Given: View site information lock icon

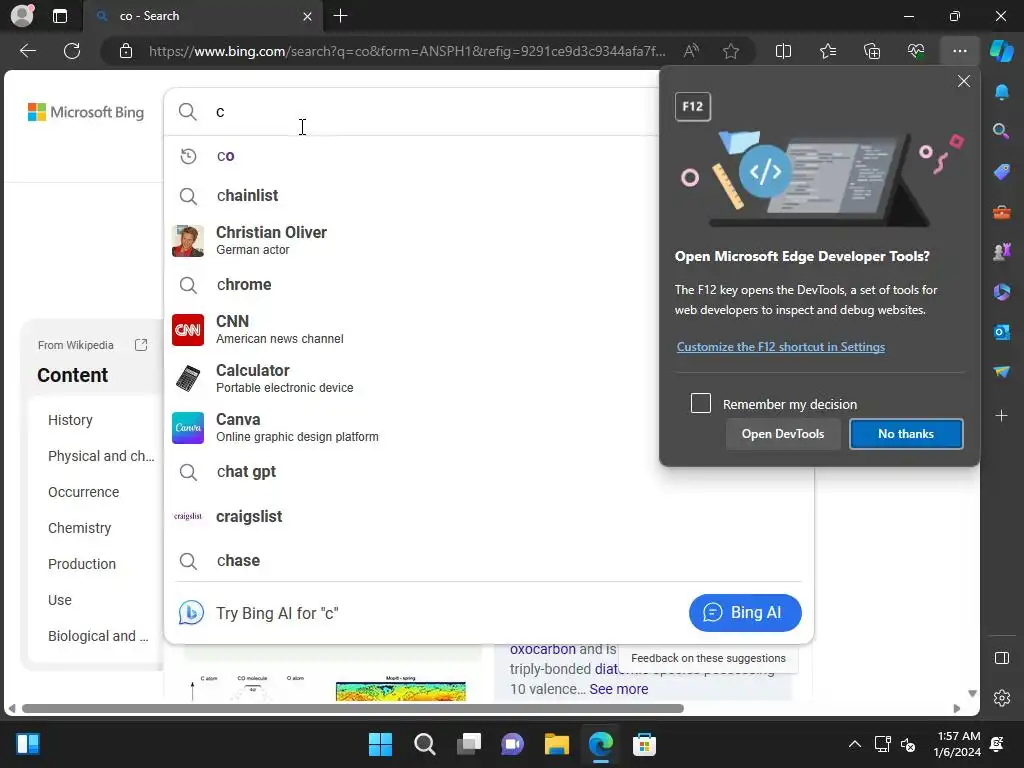Looking at the screenshot, I should [x=126, y=51].
